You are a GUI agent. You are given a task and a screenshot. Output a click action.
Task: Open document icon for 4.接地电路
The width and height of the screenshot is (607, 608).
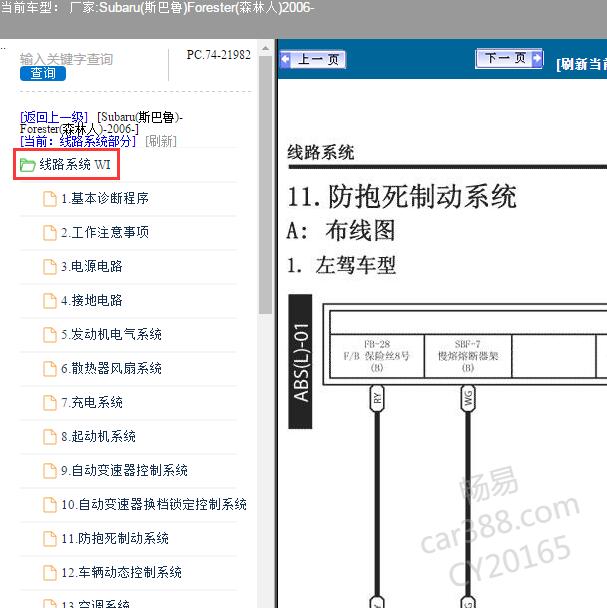point(50,301)
